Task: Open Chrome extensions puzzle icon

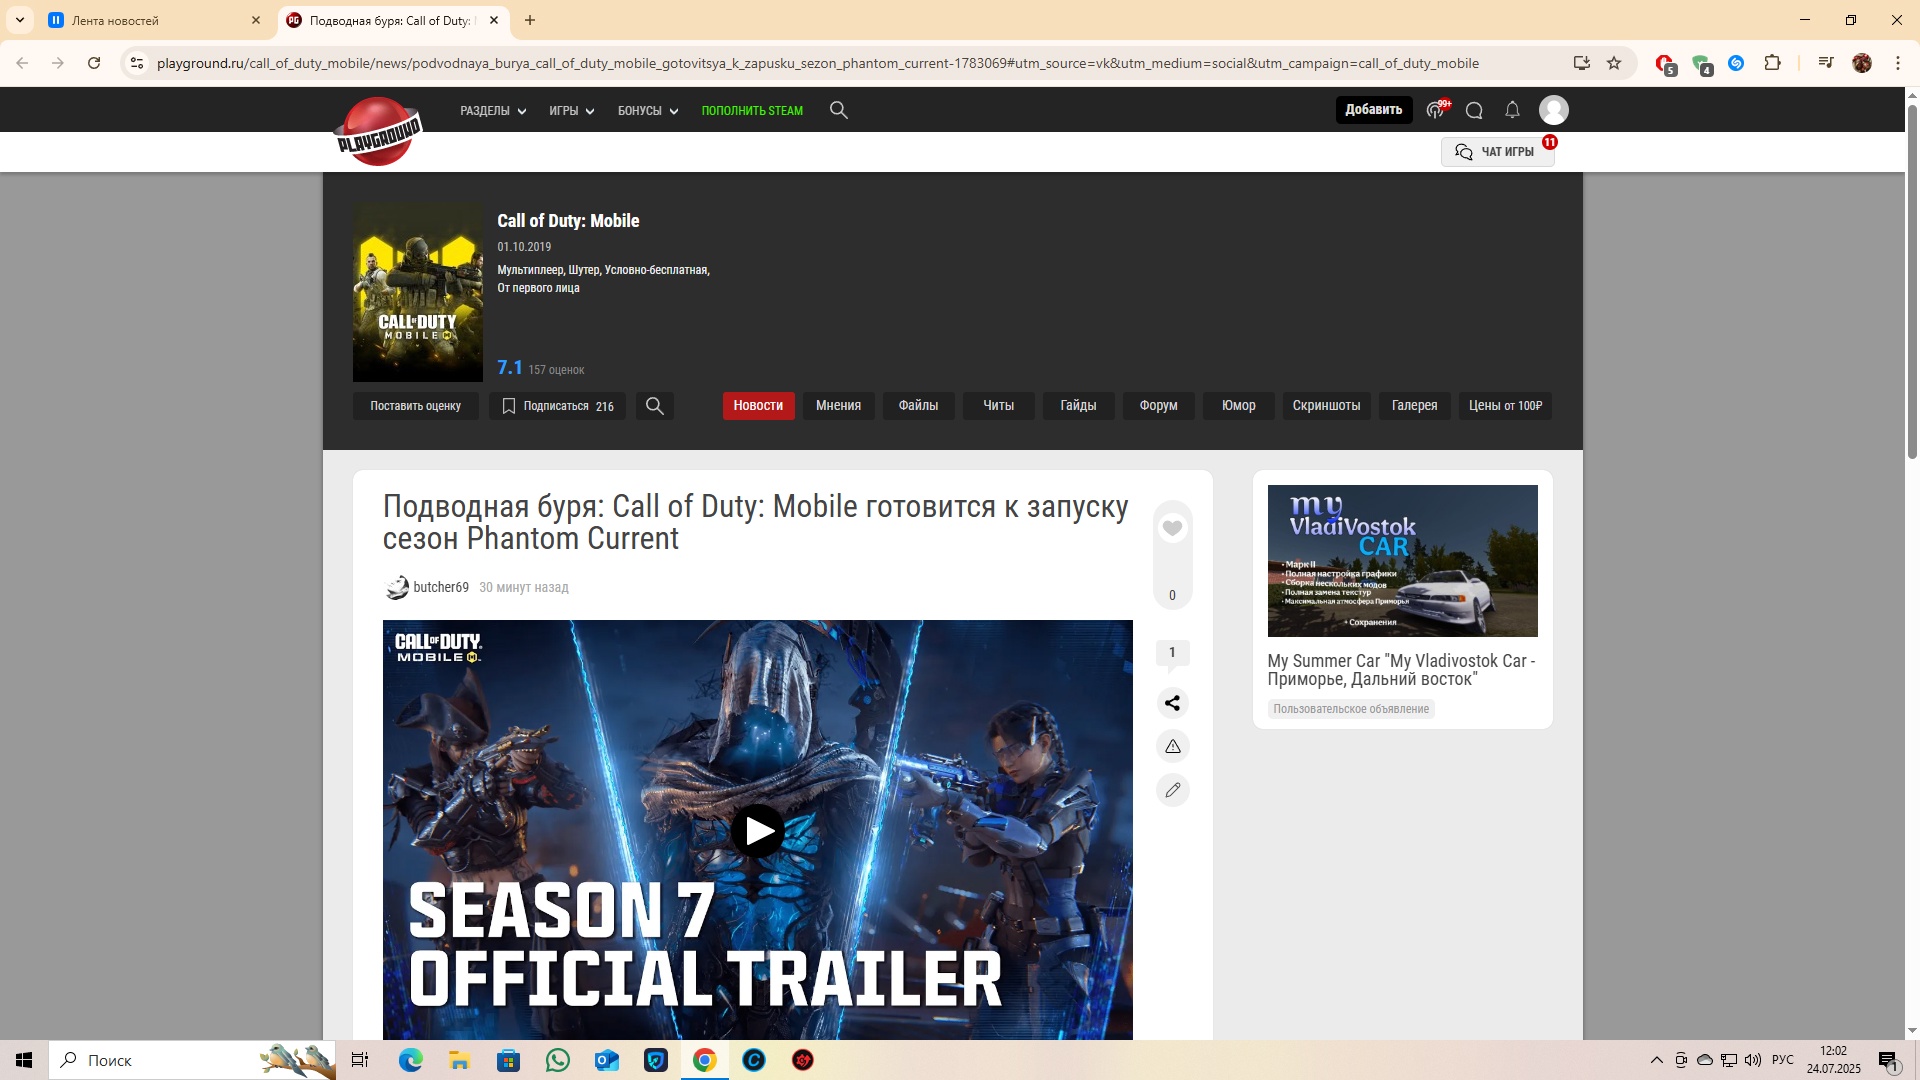Action: 1772,63
